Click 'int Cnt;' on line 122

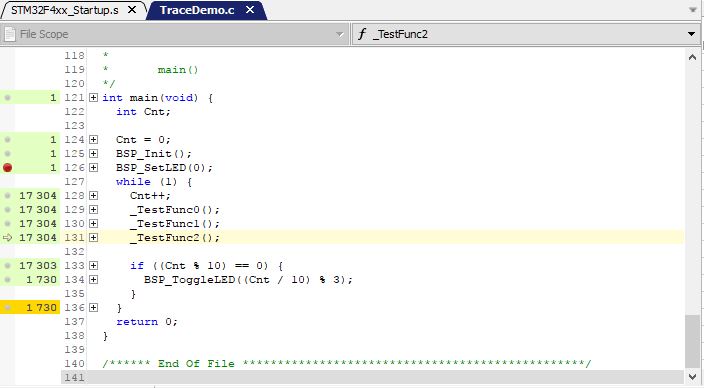(143, 111)
